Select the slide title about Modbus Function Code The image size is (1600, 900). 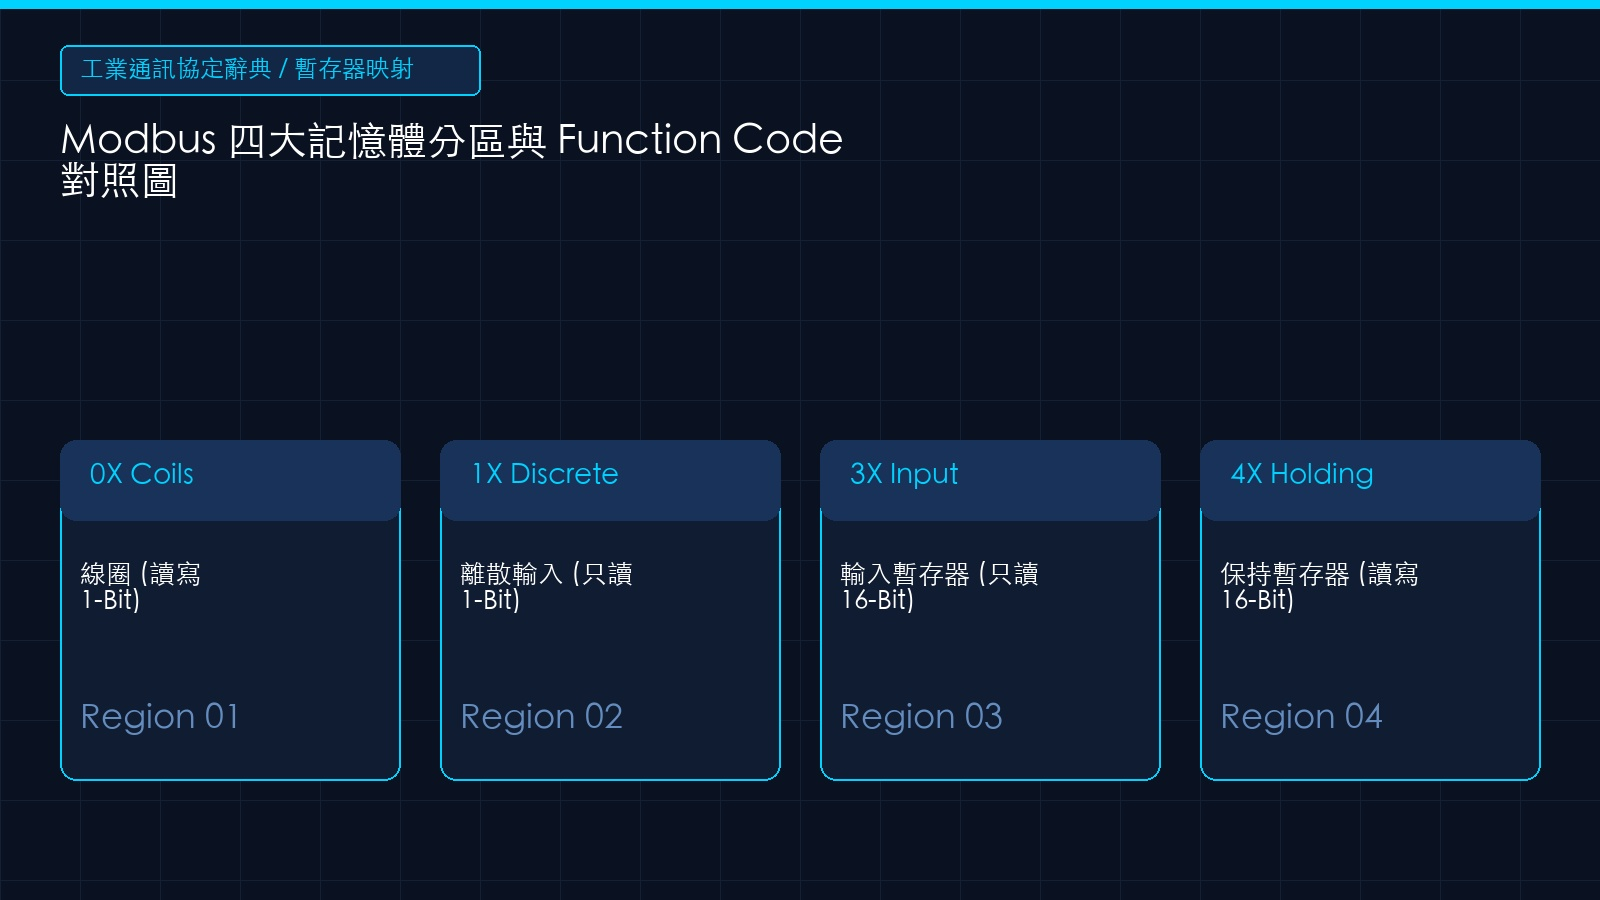tap(452, 159)
